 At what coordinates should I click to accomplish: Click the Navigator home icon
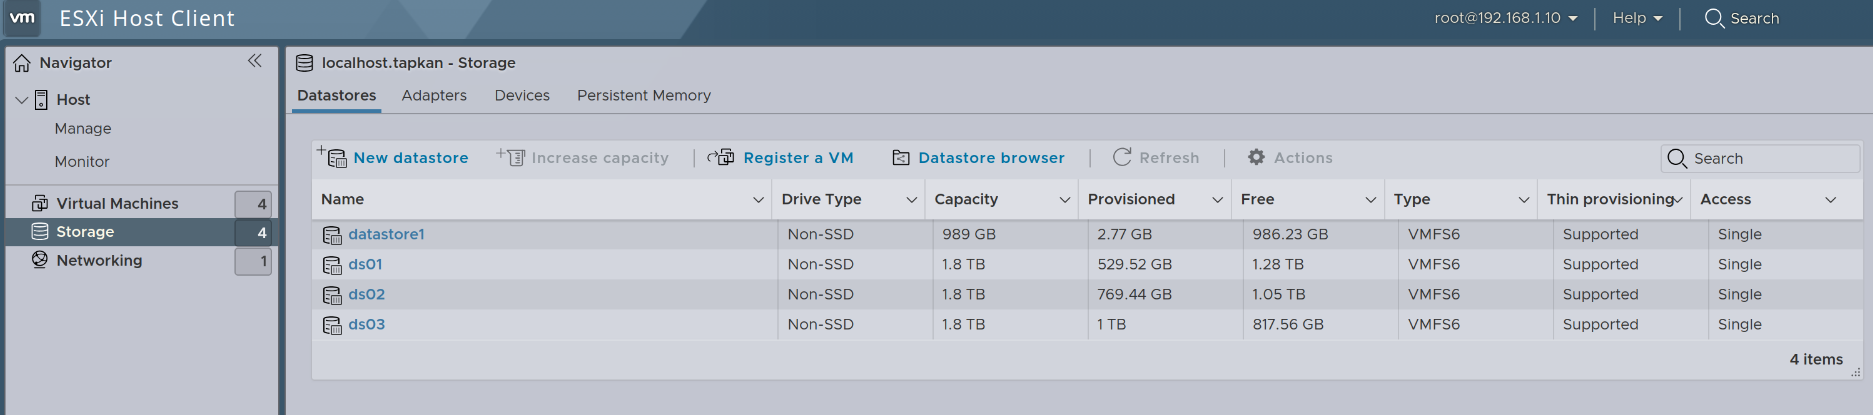coord(22,63)
